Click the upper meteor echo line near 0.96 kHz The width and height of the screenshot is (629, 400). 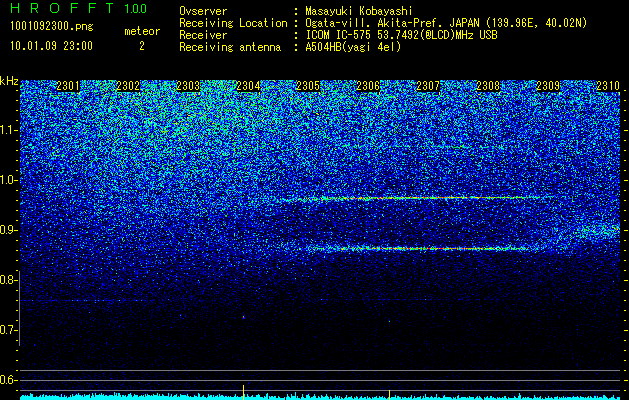417,198
